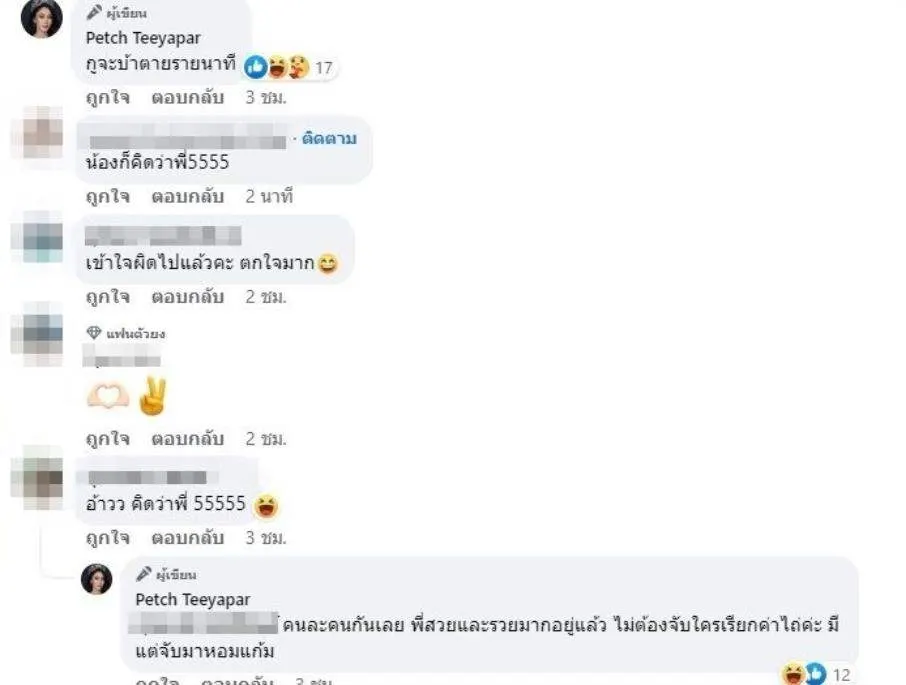Click the laughing emoji after คิดว่าพี่ 55555
Viewport: 906px width, 685px height.
pos(266,506)
